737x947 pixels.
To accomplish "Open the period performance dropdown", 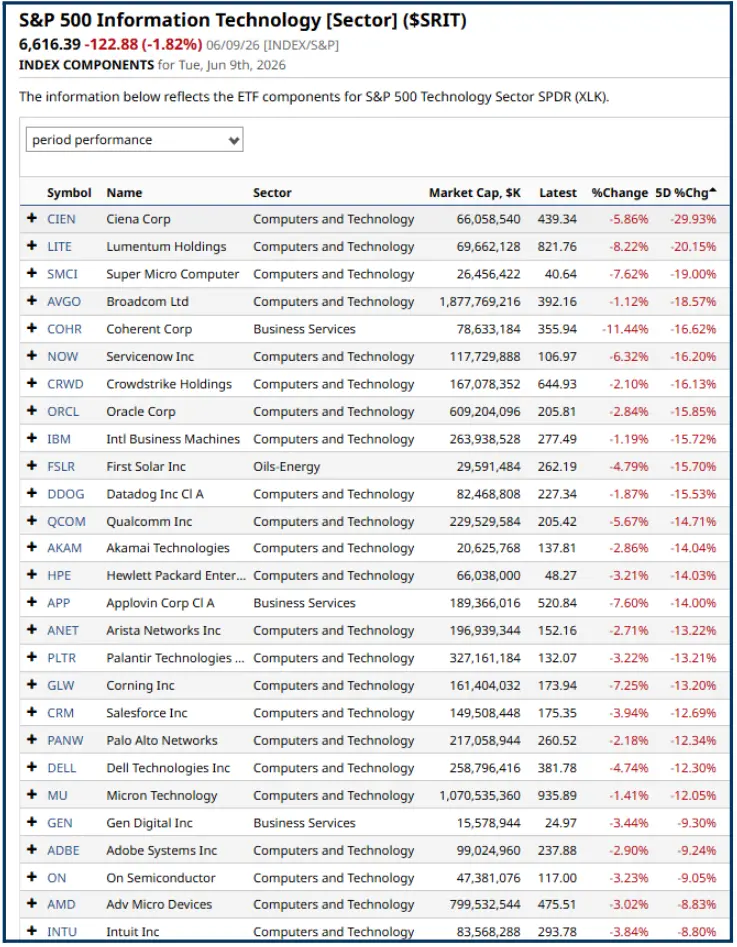I will click(x=134, y=140).
